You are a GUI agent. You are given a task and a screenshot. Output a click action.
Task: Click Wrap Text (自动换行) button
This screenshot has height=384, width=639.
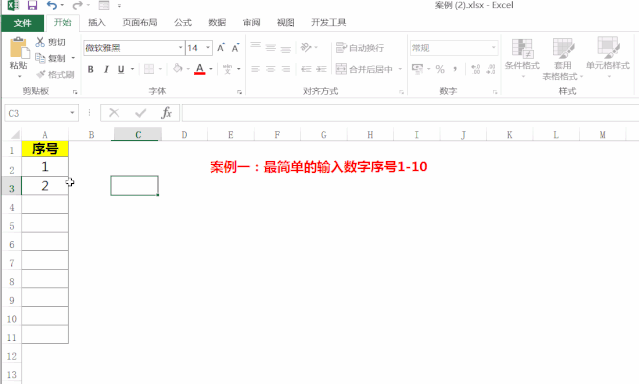[360, 48]
